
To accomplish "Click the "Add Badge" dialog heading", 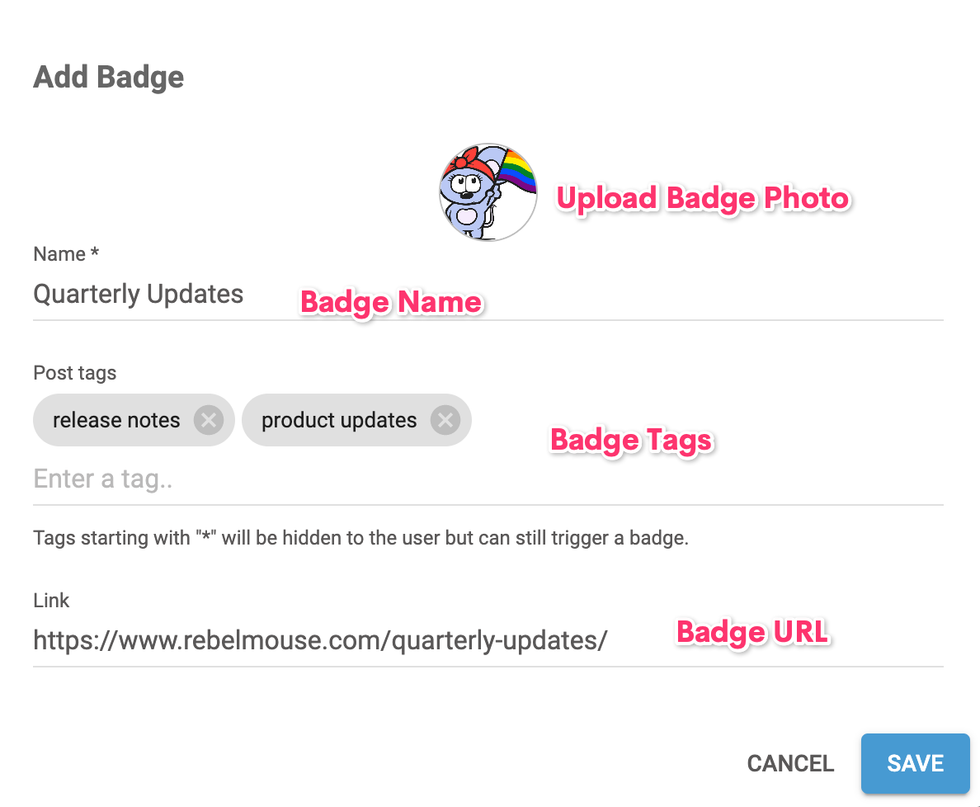I will pyautogui.click(x=109, y=77).
